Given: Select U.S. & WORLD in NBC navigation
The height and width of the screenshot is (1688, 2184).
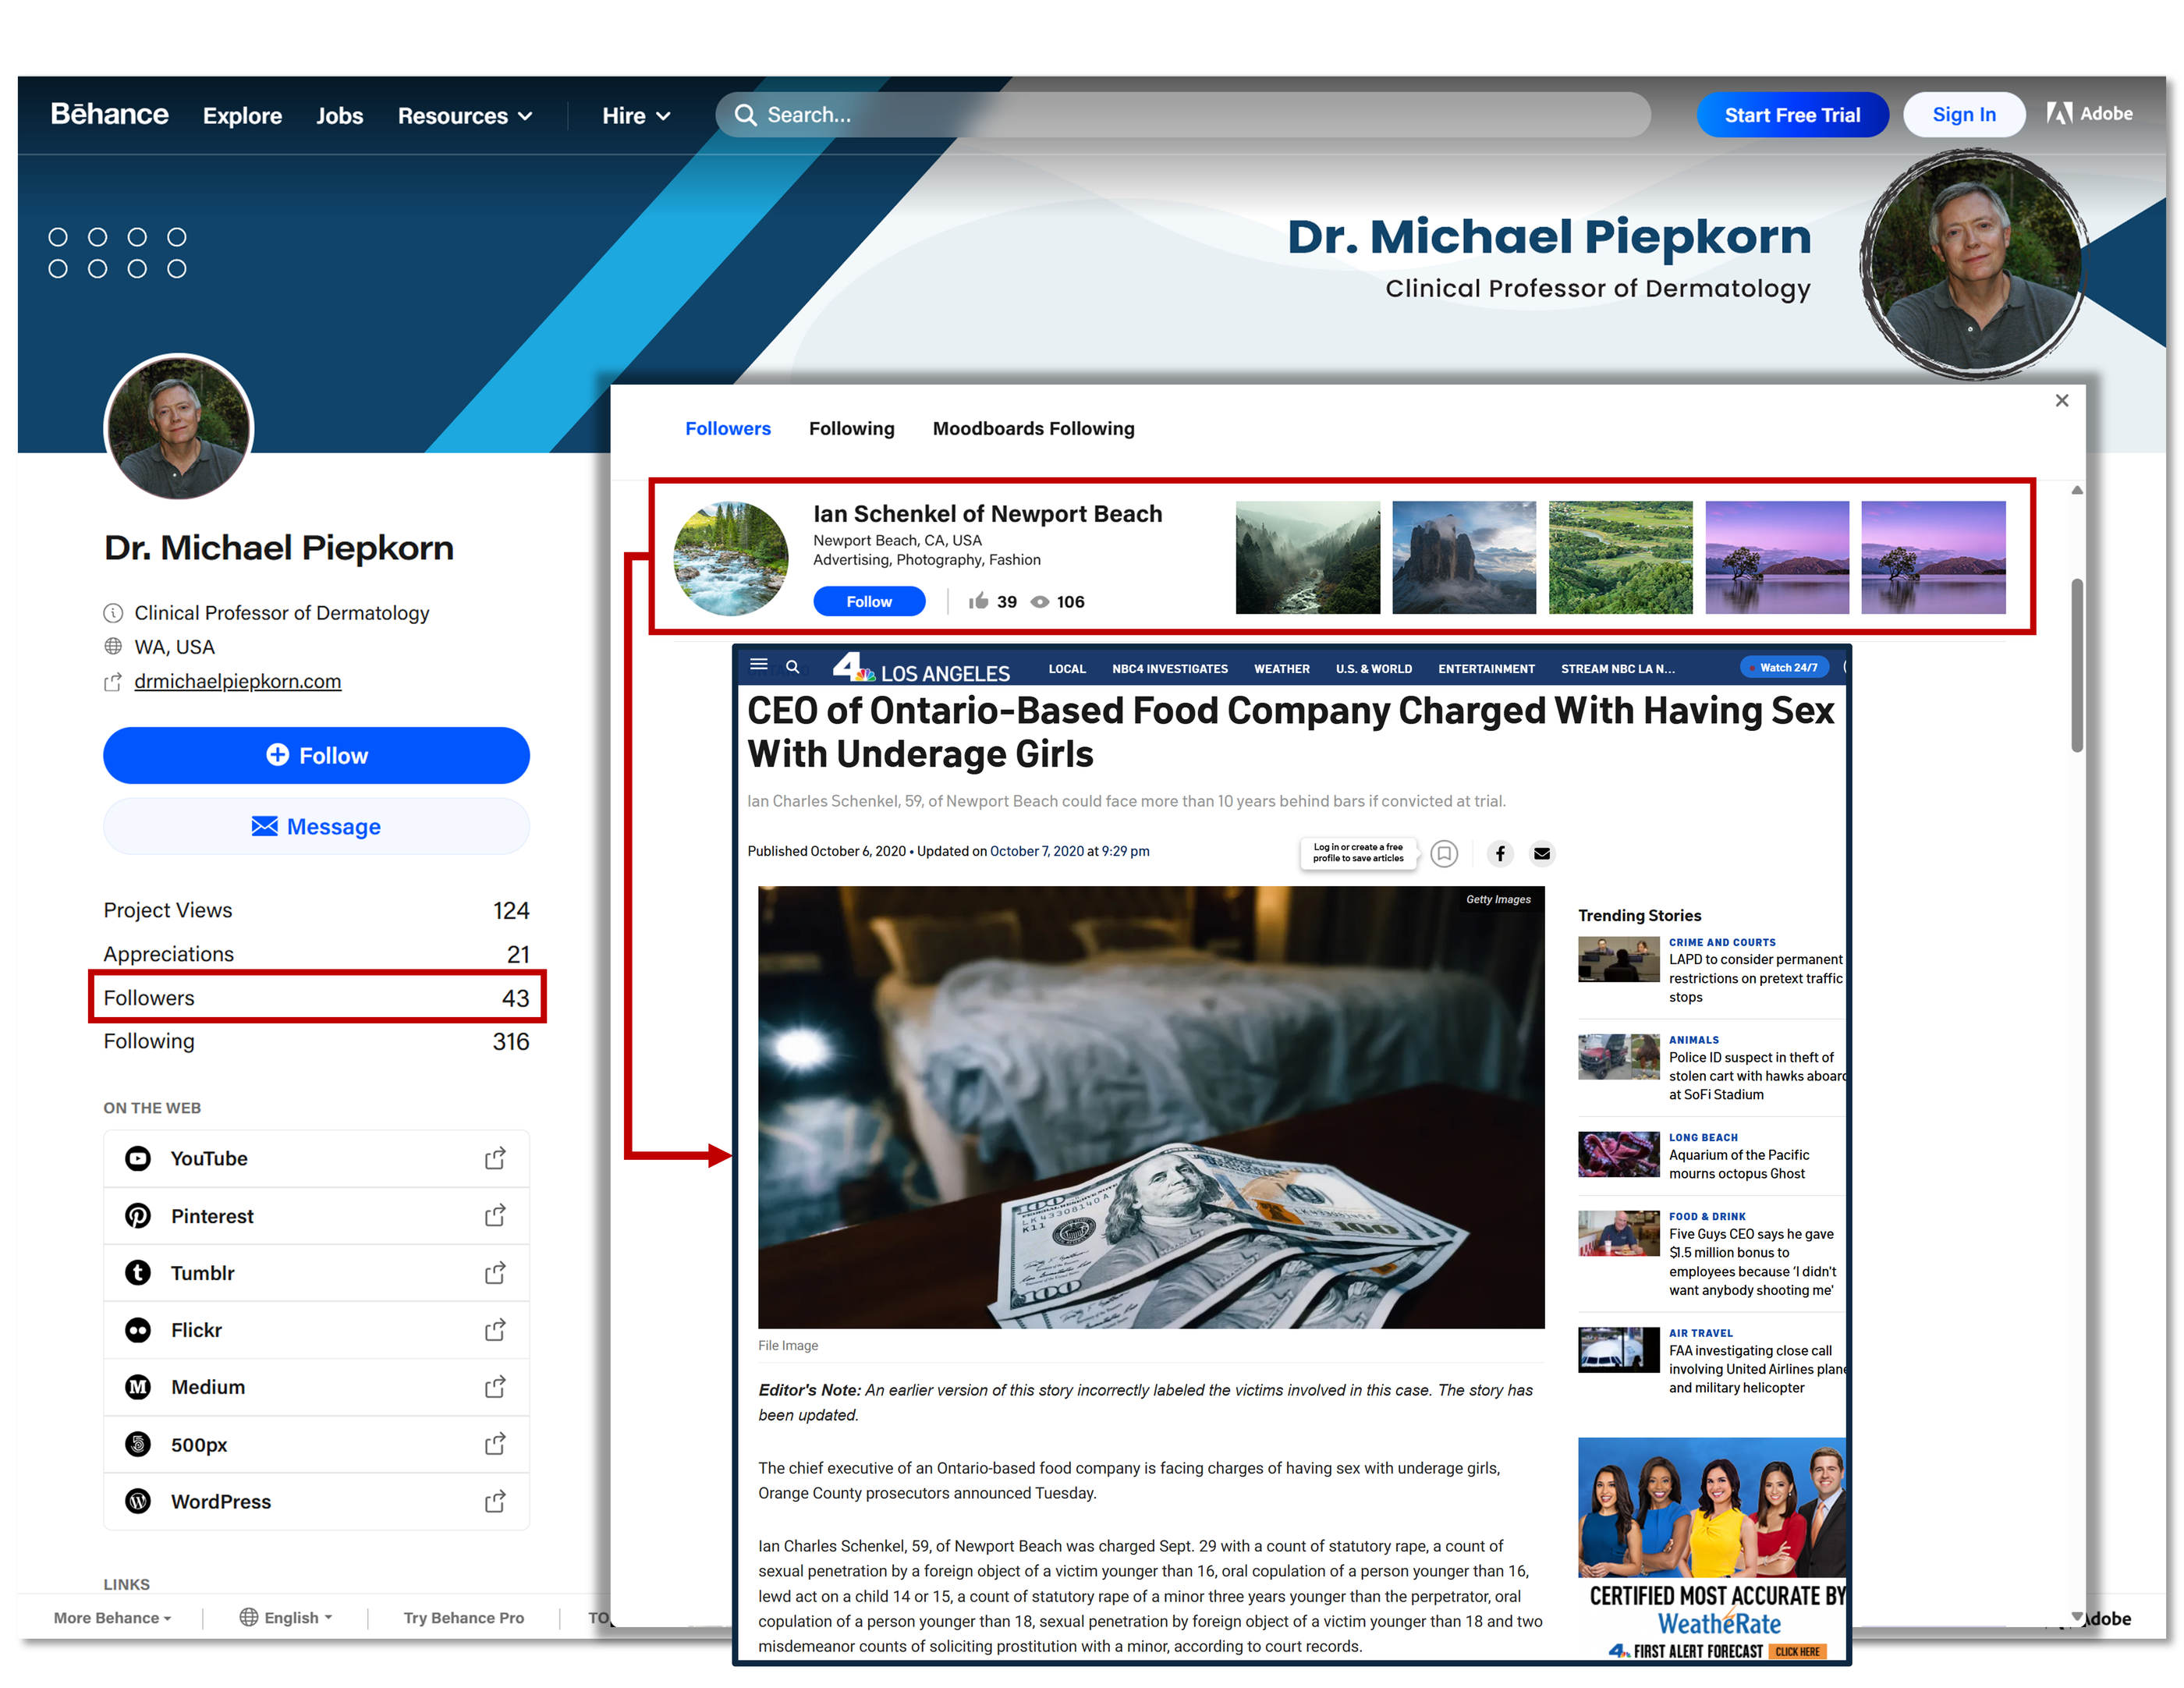Looking at the screenshot, I should click(1374, 669).
